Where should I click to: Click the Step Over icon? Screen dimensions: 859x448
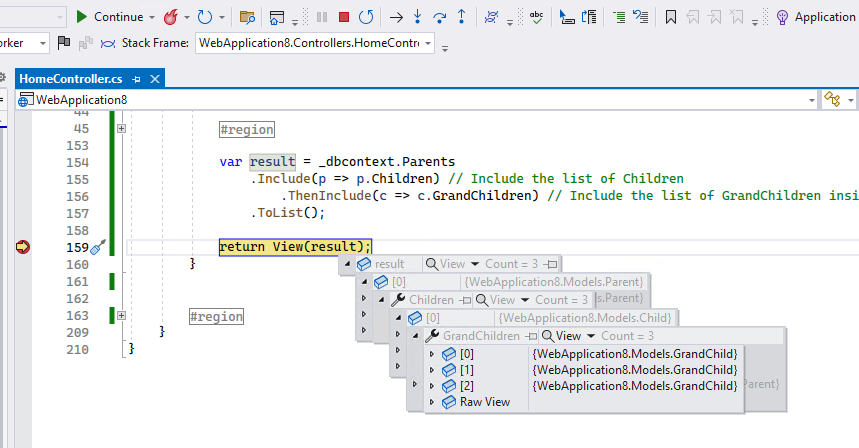440,17
